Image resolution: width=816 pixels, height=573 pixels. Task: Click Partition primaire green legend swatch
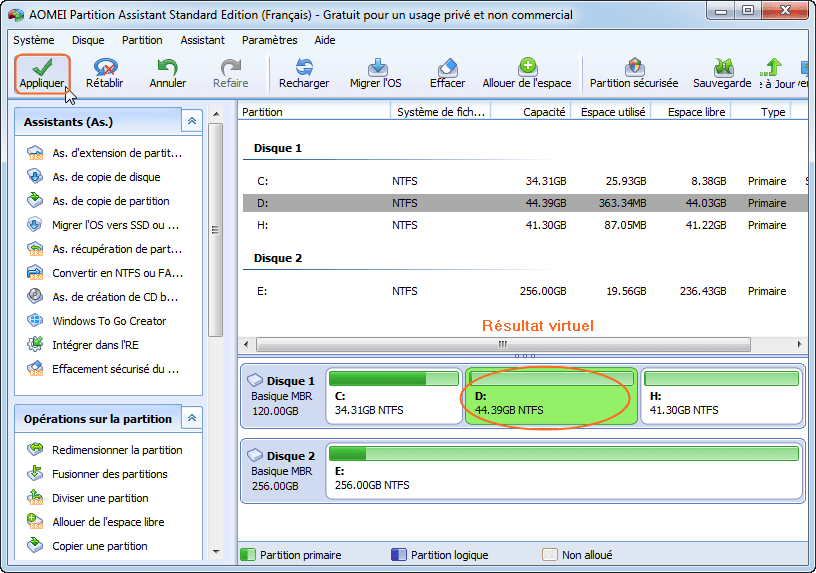point(248,555)
